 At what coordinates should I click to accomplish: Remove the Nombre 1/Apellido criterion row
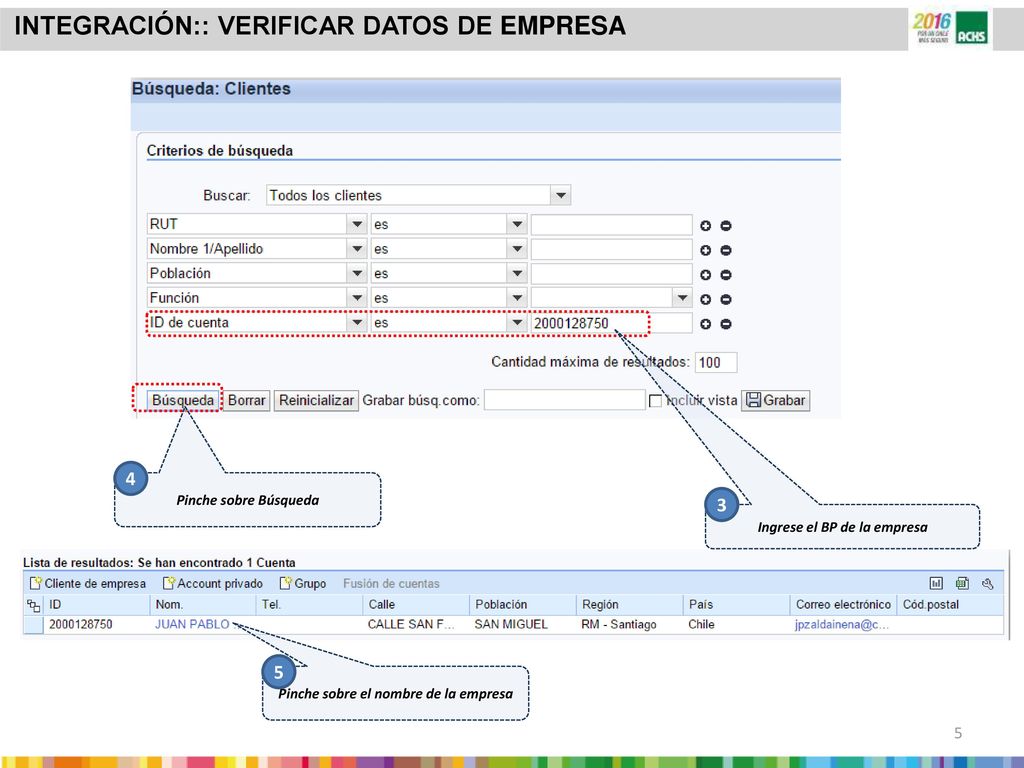click(x=726, y=250)
